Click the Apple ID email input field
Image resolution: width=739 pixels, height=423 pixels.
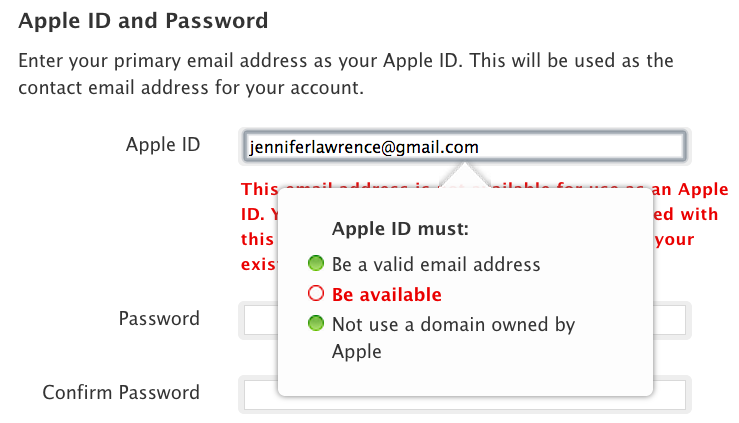pos(580,147)
